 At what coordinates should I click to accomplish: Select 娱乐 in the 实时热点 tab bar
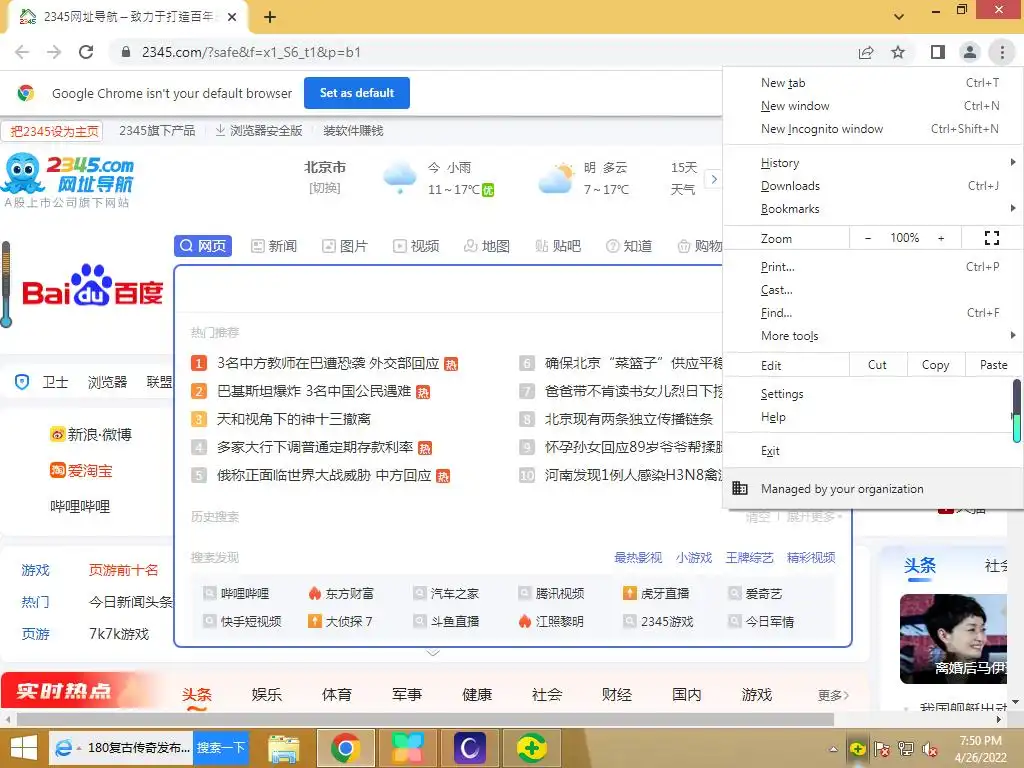click(266, 694)
